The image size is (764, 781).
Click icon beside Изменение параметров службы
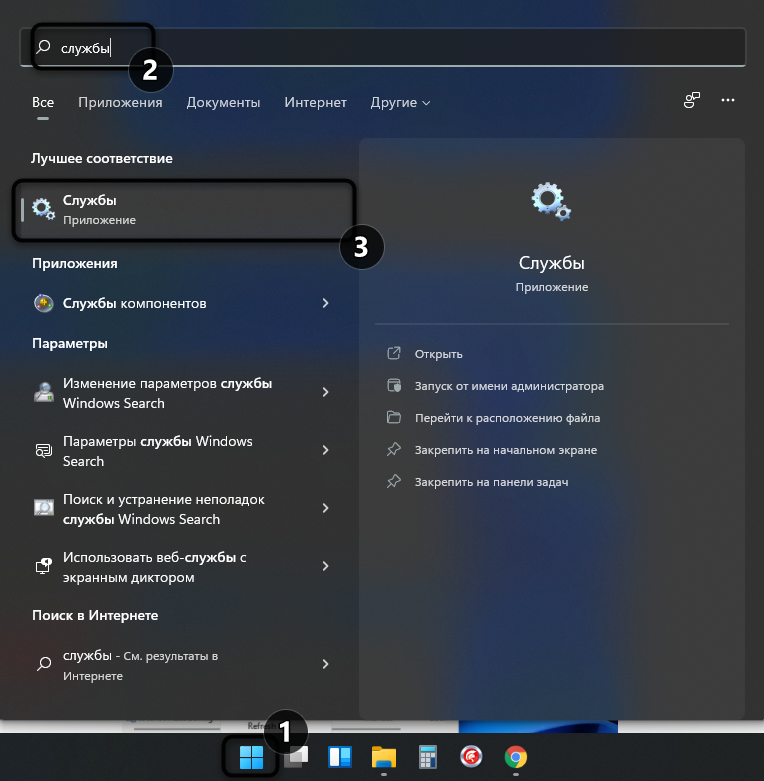44,392
